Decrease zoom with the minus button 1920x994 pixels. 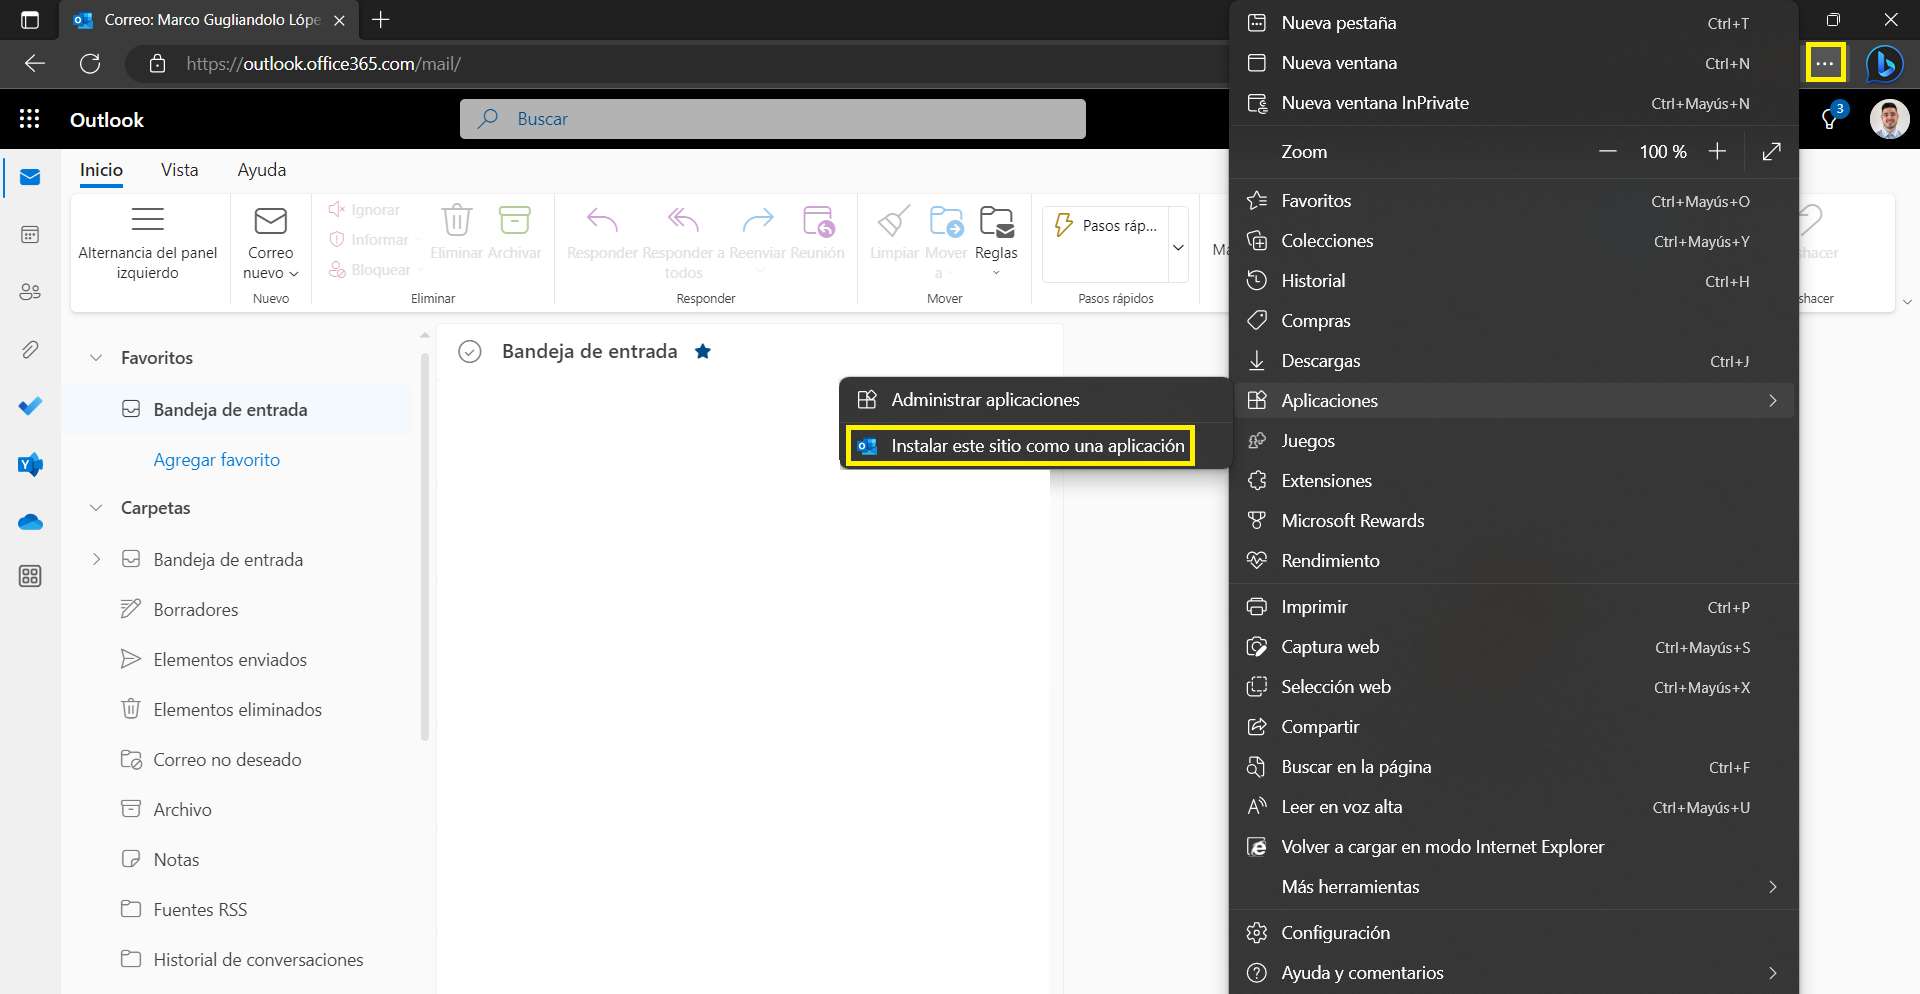[x=1607, y=151]
